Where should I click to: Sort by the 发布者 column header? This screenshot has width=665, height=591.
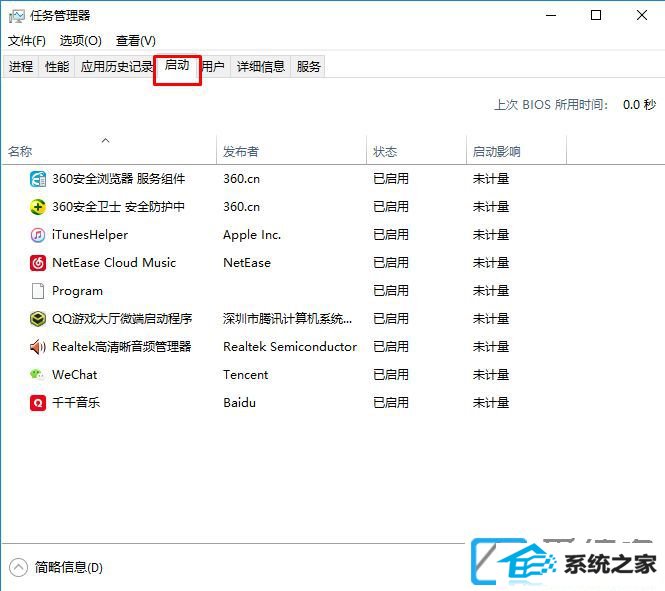tap(291, 151)
